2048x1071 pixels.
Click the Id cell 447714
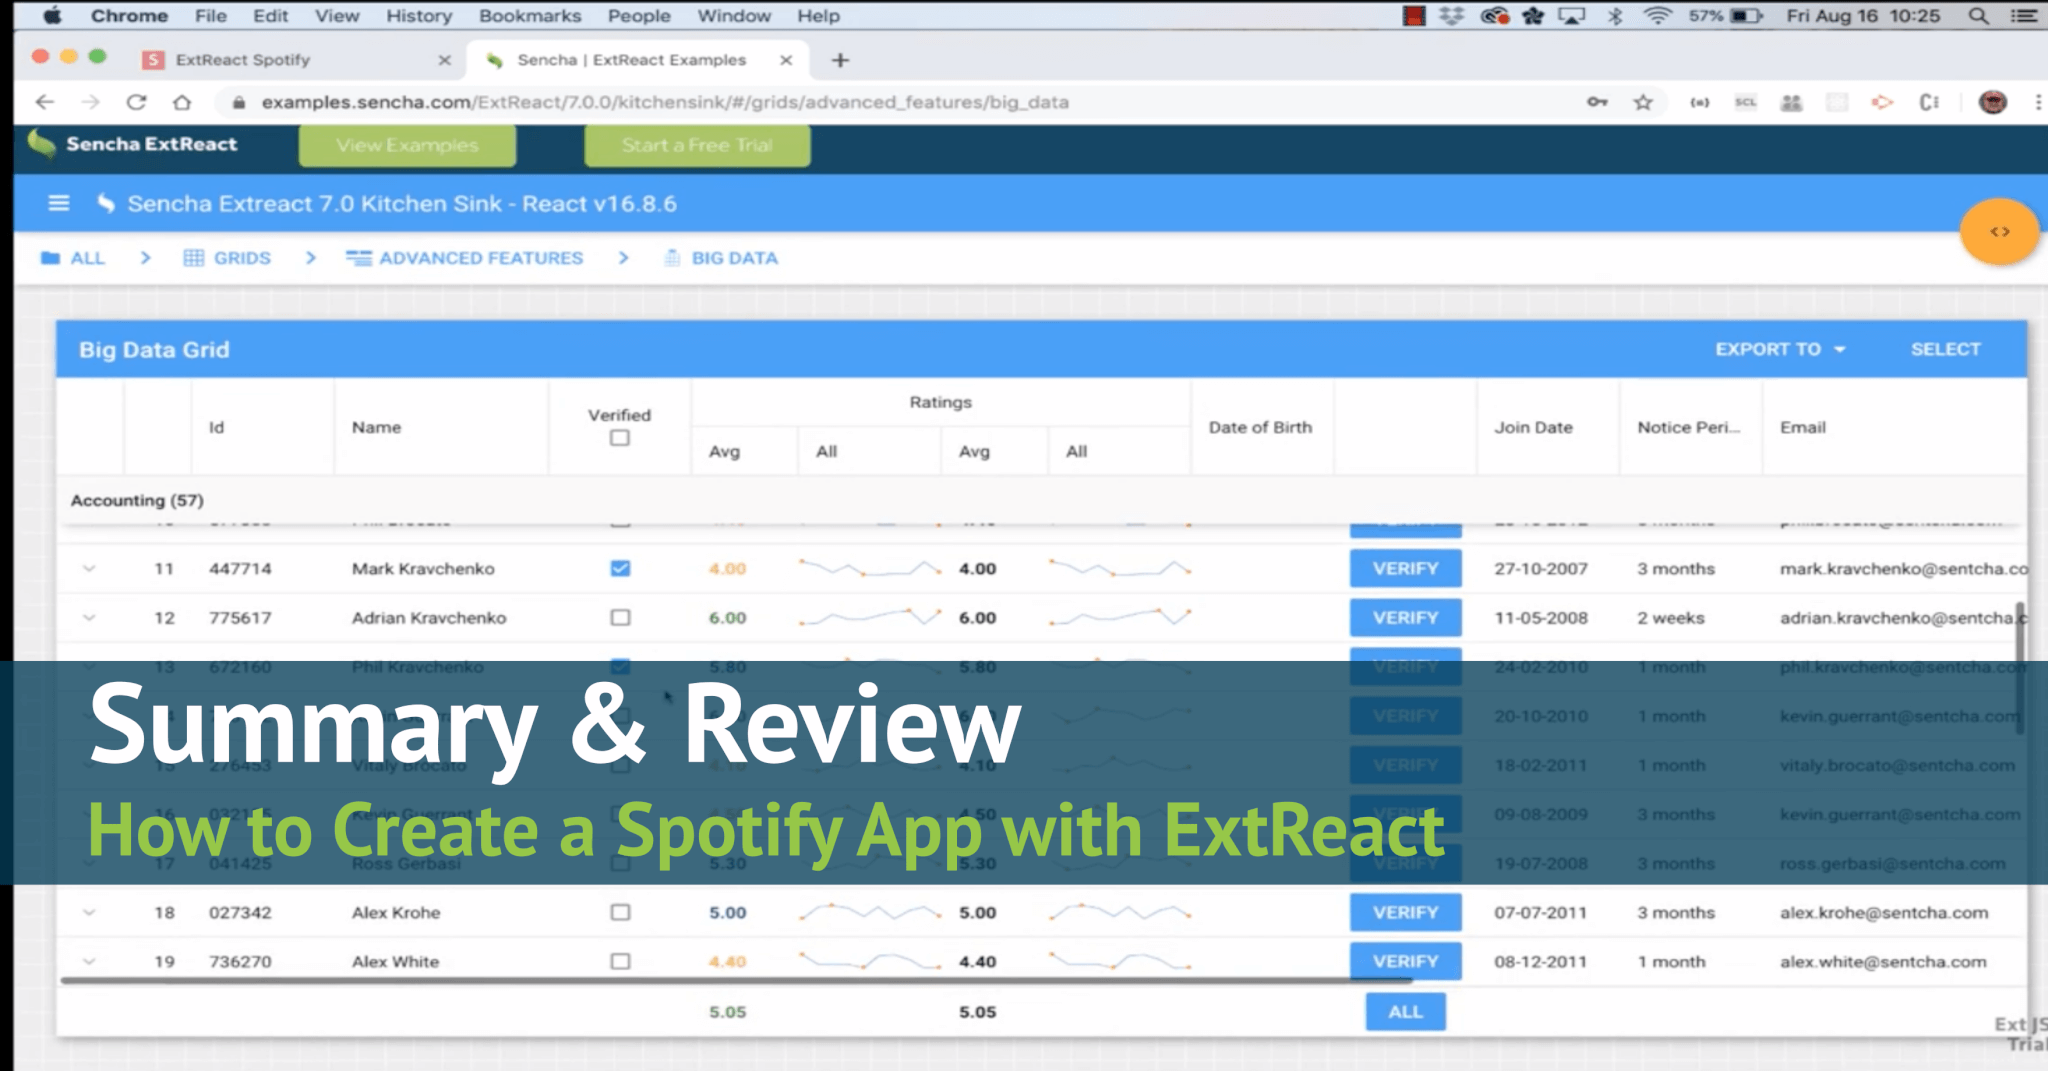240,568
